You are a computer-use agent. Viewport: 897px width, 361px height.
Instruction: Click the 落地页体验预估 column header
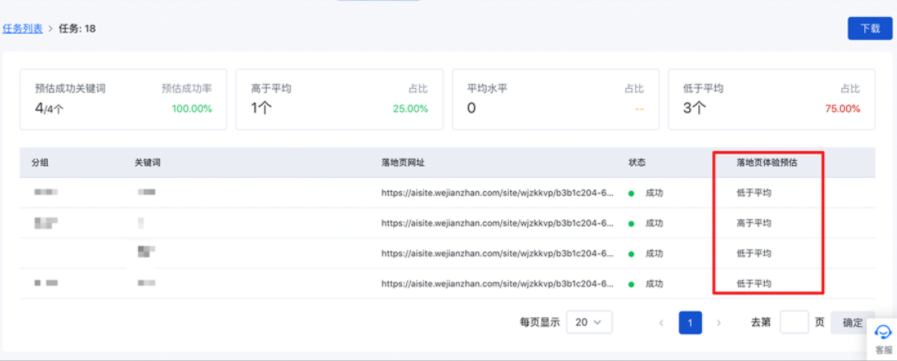pos(767,162)
